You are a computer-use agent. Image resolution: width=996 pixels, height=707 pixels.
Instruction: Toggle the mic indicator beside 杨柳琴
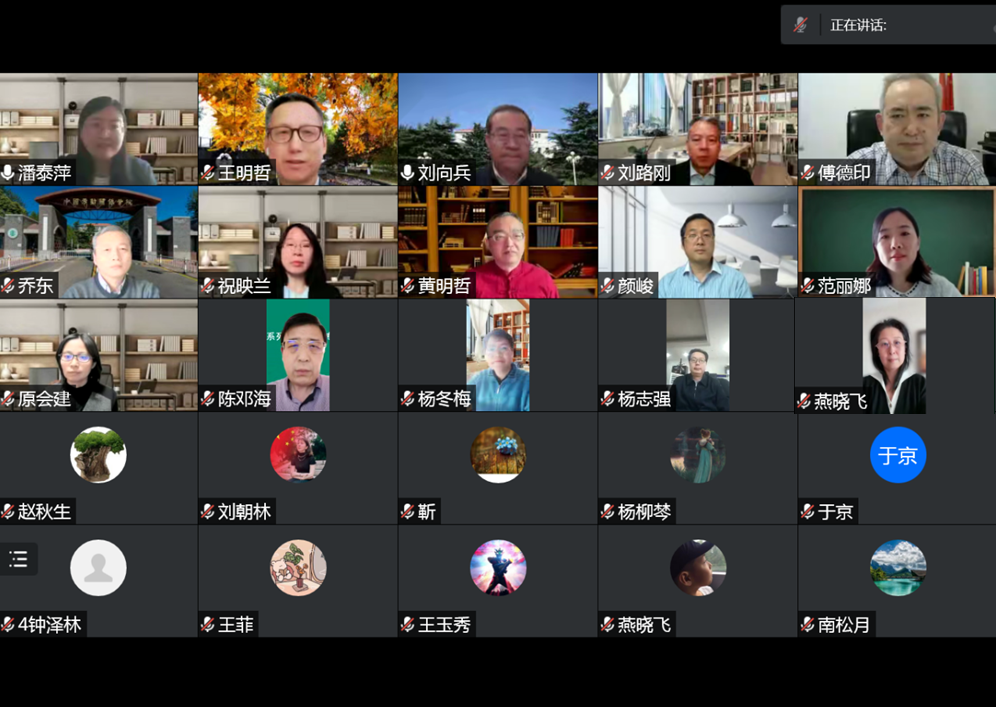click(x=608, y=512)
